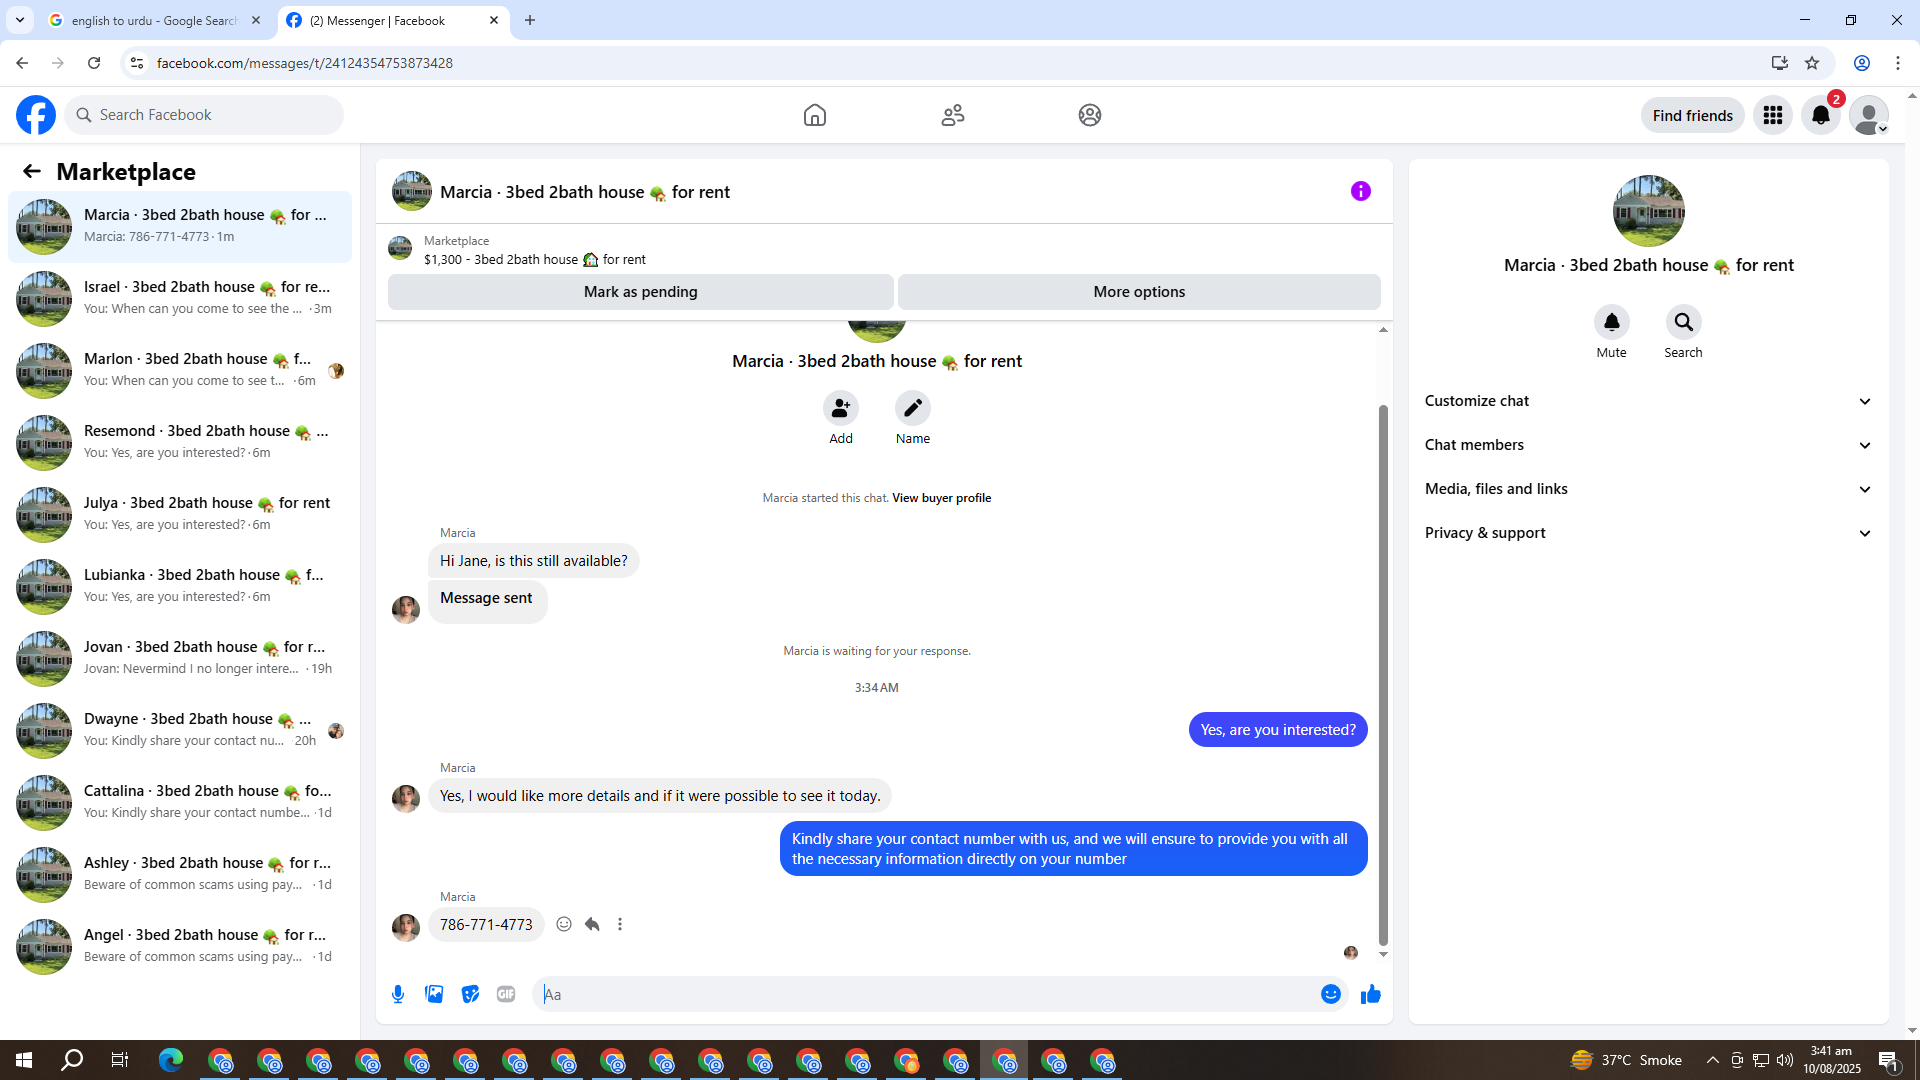Click the chat messages vertical scrollbar
The width and height of the screenshot is (1920, 1080).
[1383, 674]
